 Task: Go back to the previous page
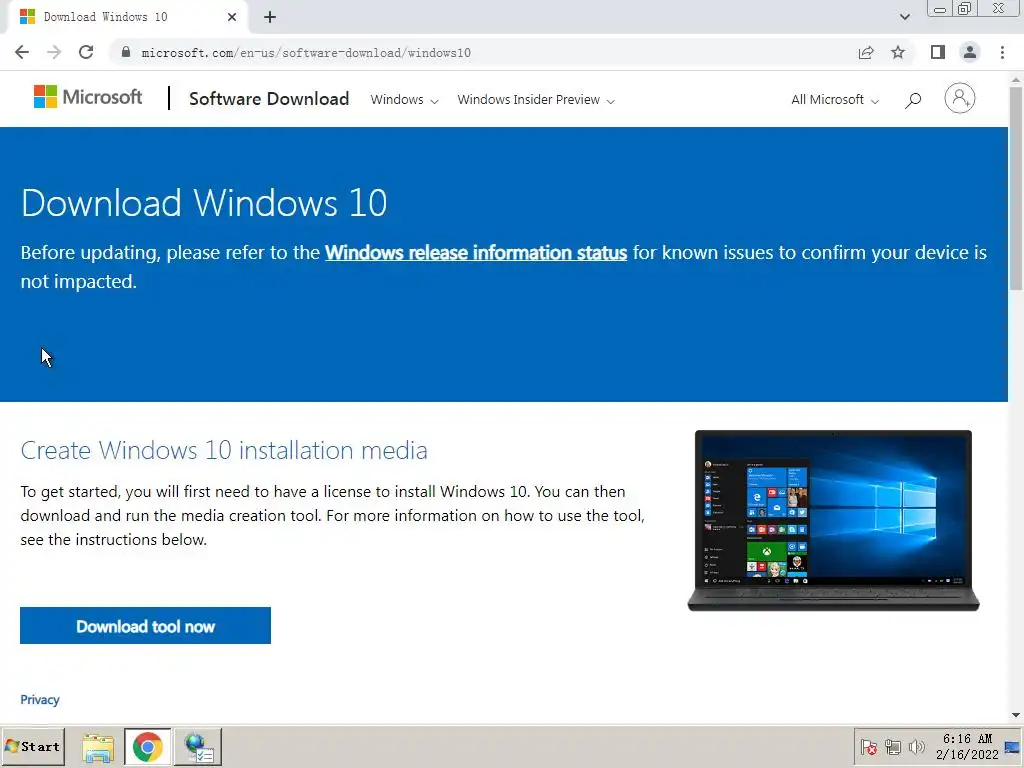tap(22, 52)
